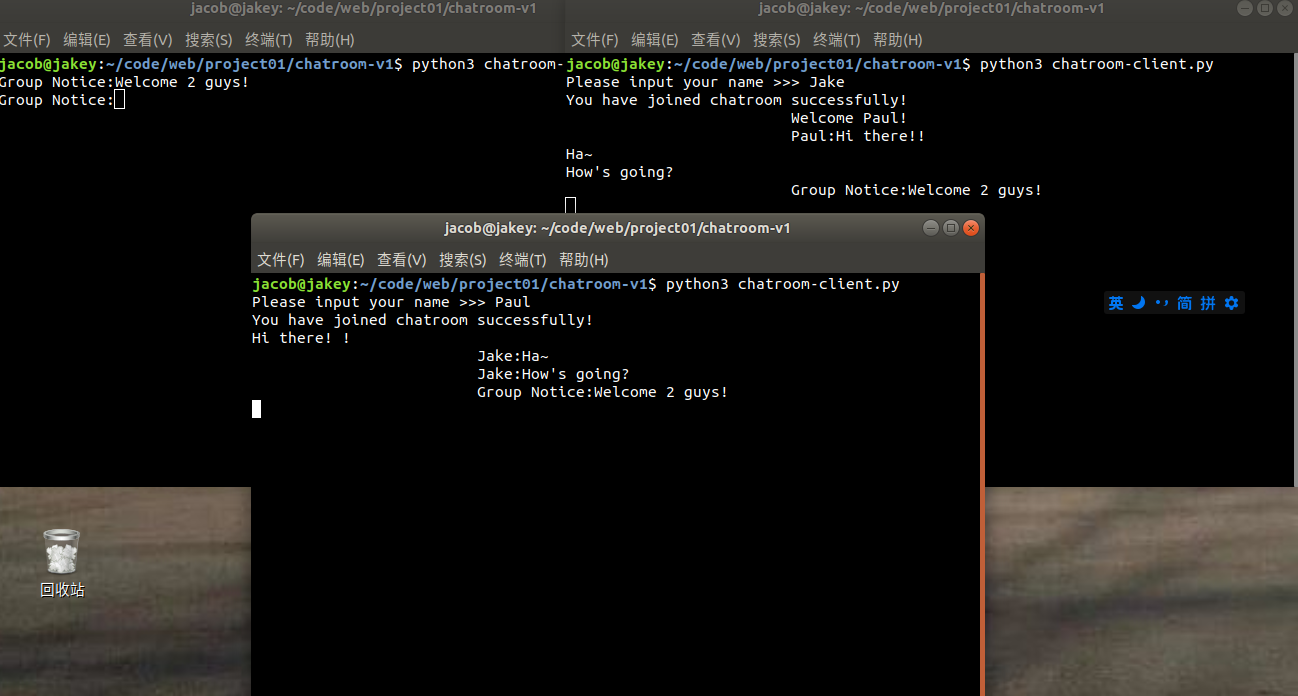
Task: Open 搜索(S) menu in the Paul terminal window
Action: click(x=463, y=260)
